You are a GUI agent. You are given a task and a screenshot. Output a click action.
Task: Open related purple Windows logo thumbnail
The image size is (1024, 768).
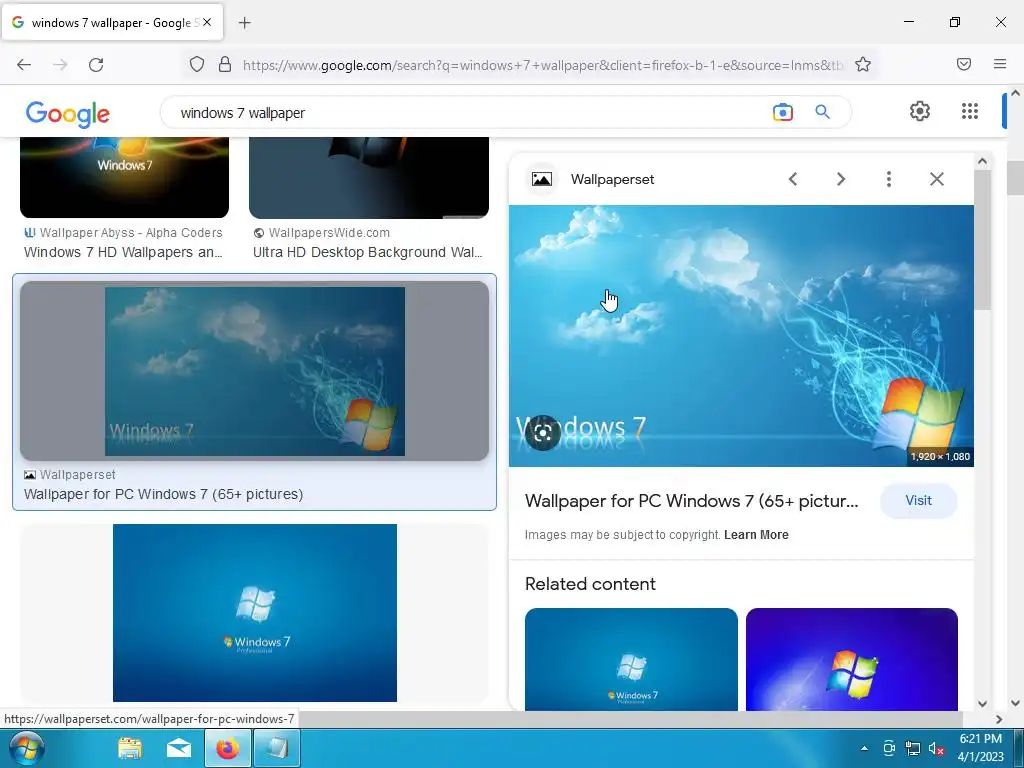tap(852, 659)
